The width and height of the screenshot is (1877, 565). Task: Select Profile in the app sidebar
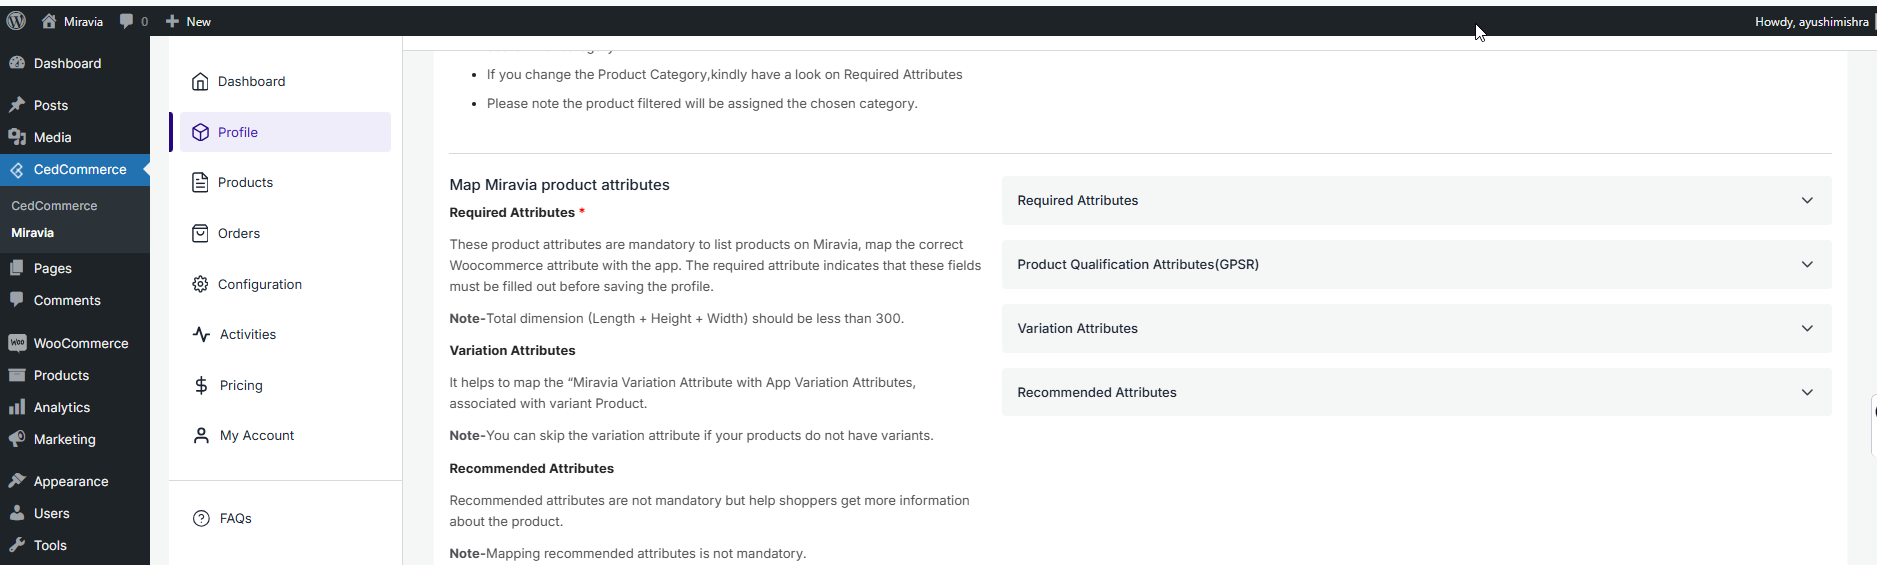pos(285,132)
